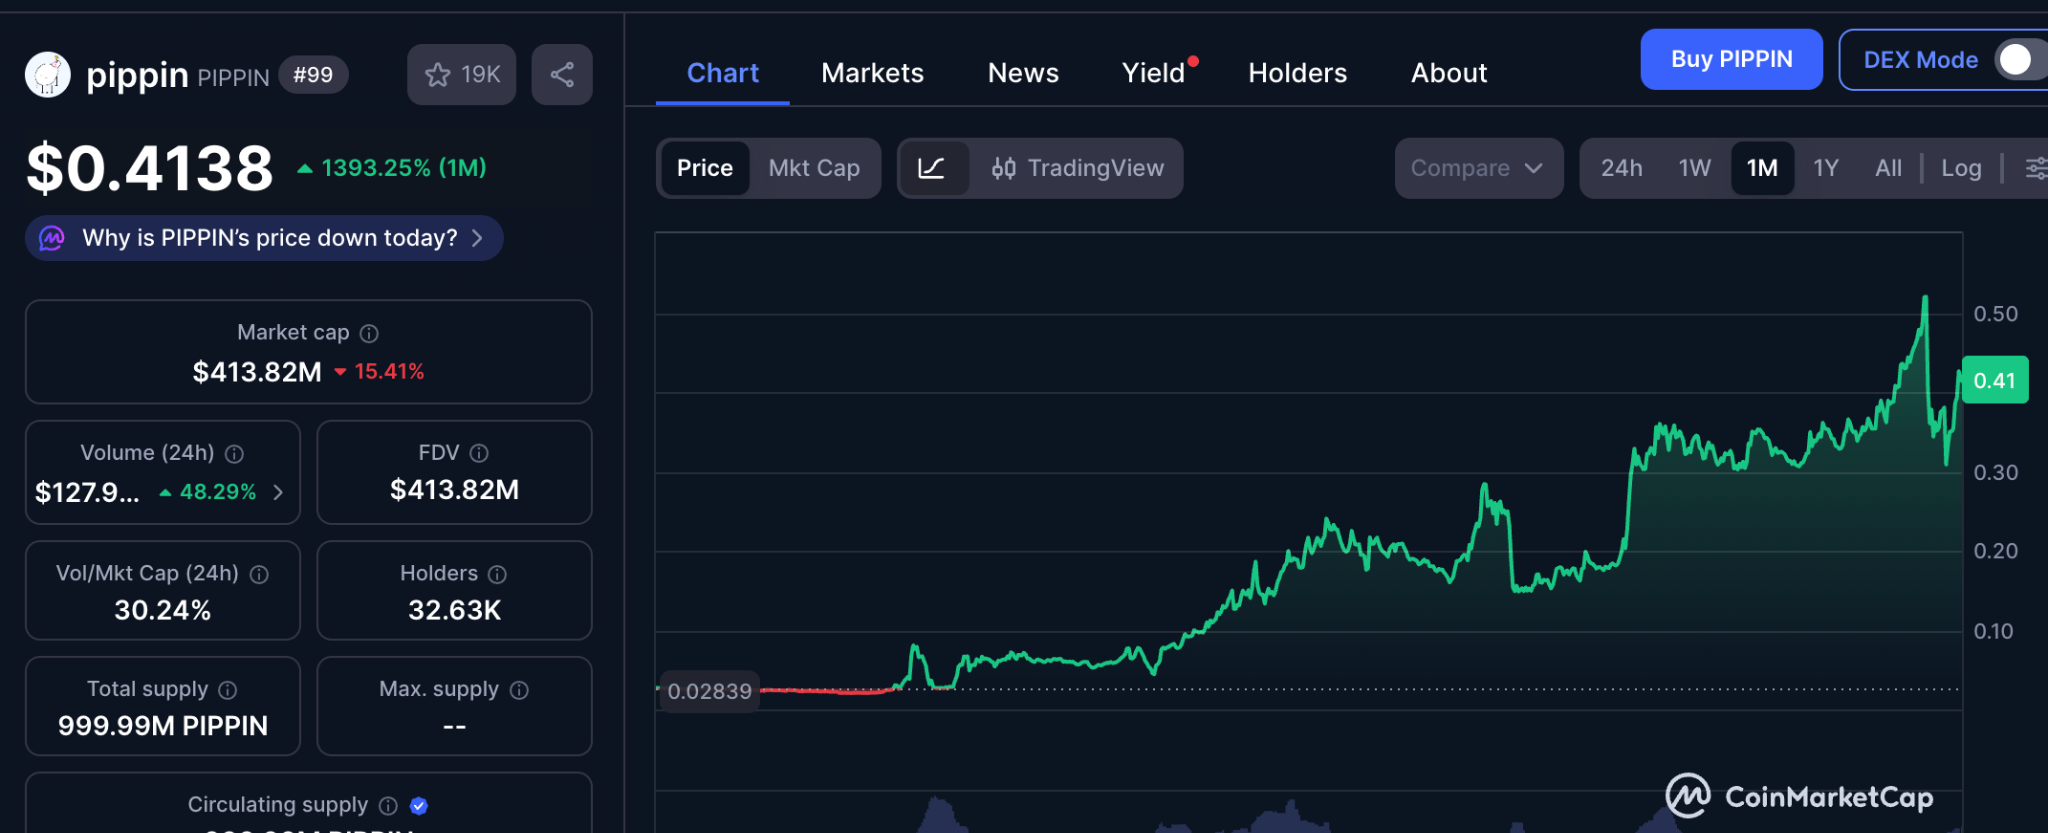
Task: Expand Volume (24h) details chevron
Action: pos(278,492)
